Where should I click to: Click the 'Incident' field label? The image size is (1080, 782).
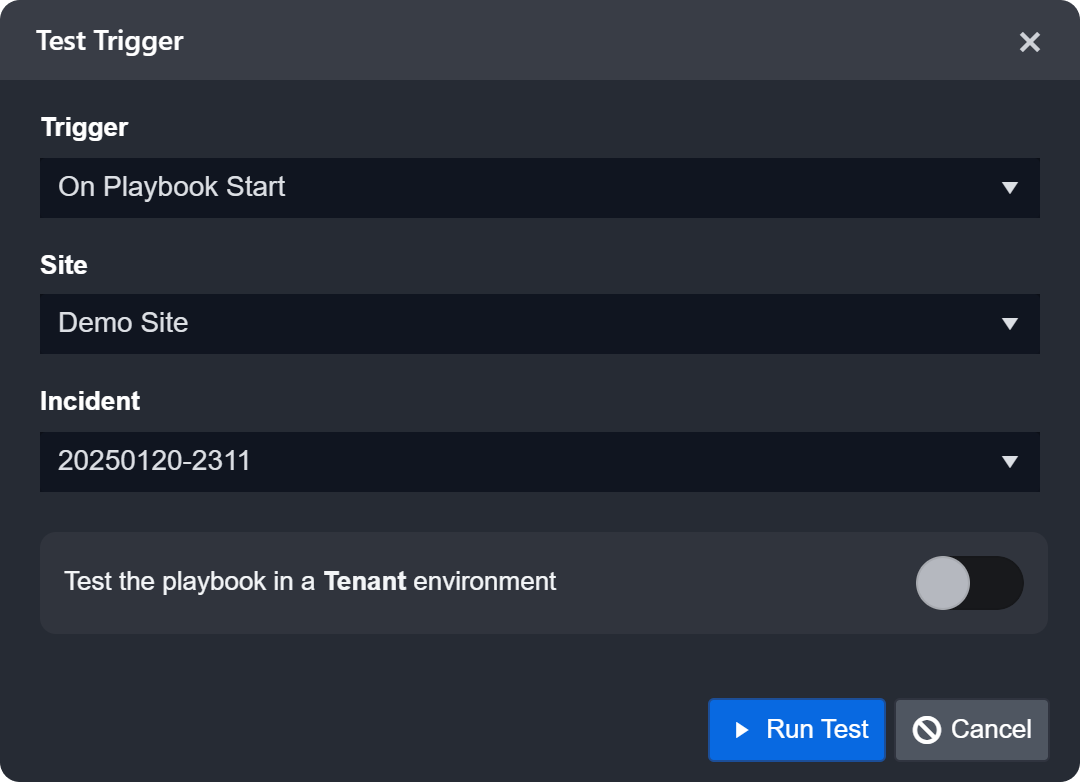tap(90, 401)
